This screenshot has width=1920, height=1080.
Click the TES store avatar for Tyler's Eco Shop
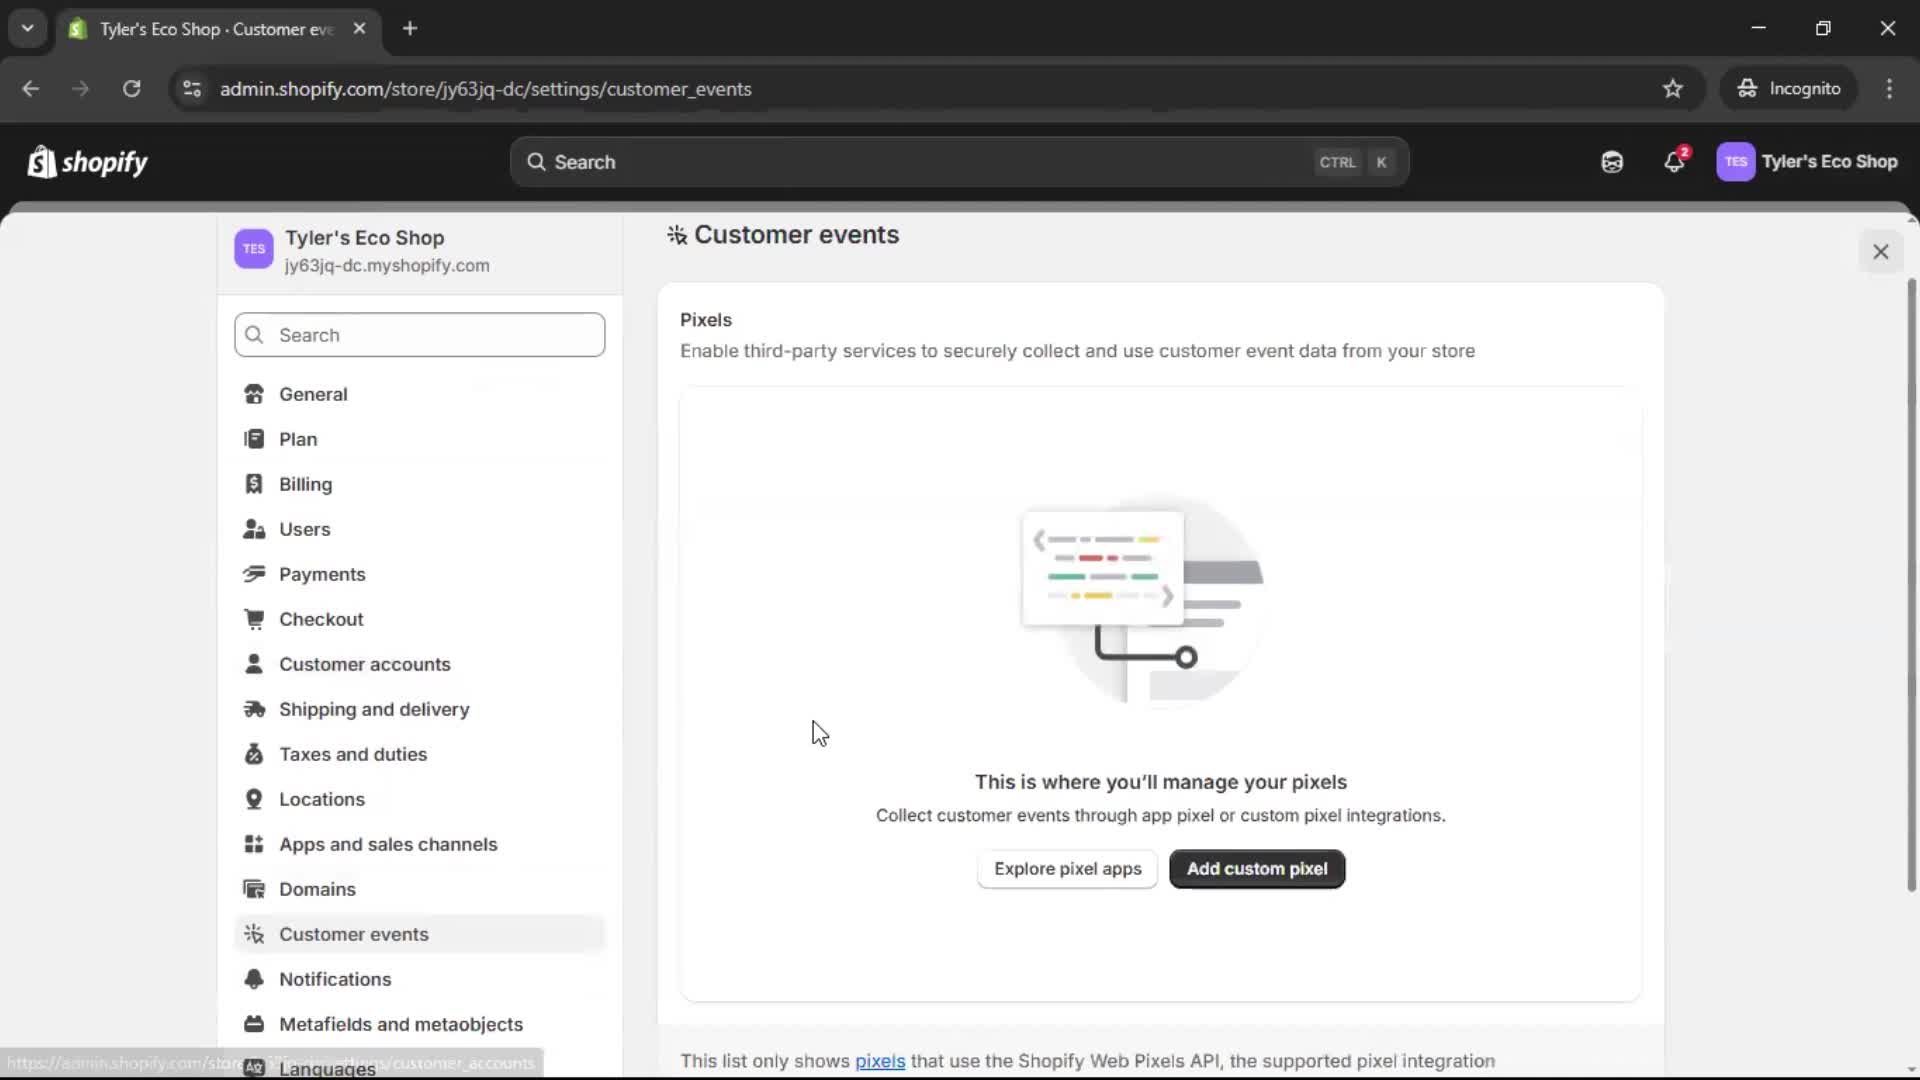tap(1737, 162)
